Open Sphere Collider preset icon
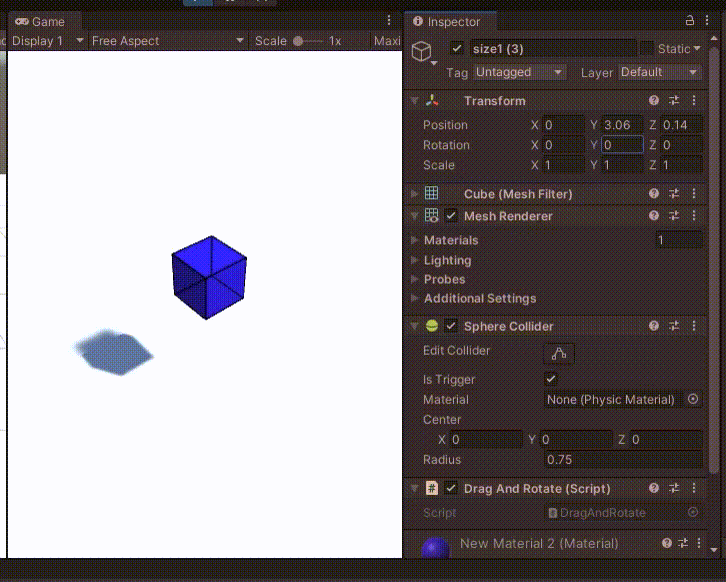Screen dimensions: 726x582 [674, 326]
